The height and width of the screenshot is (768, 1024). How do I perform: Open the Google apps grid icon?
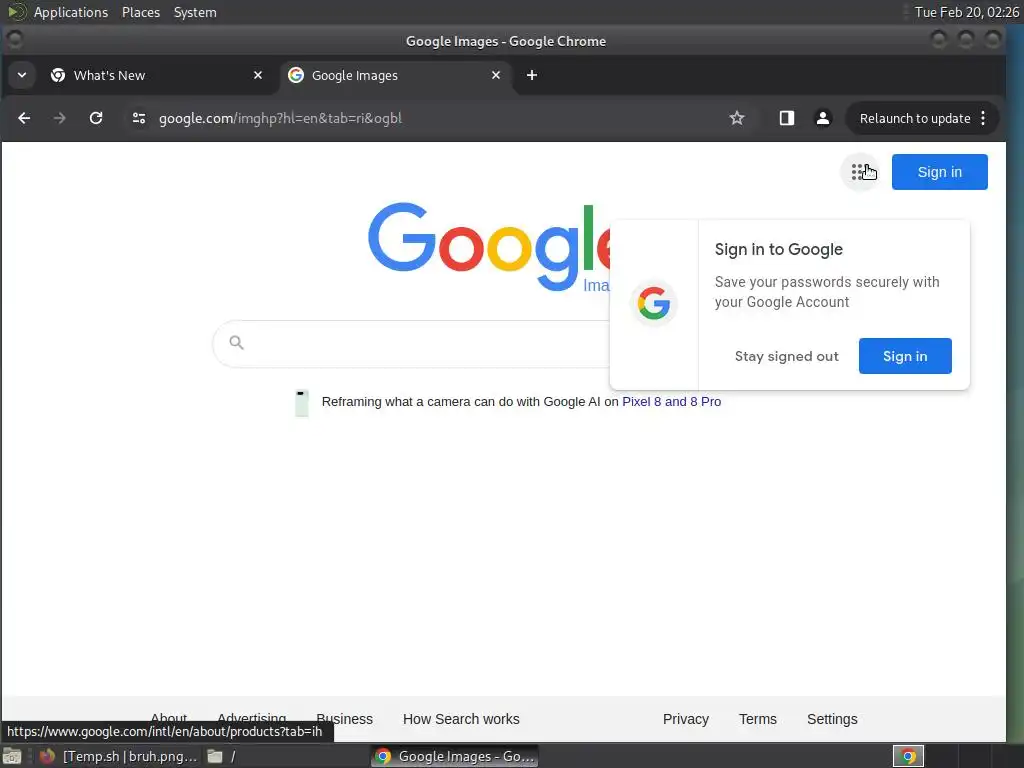click(860, 172)
